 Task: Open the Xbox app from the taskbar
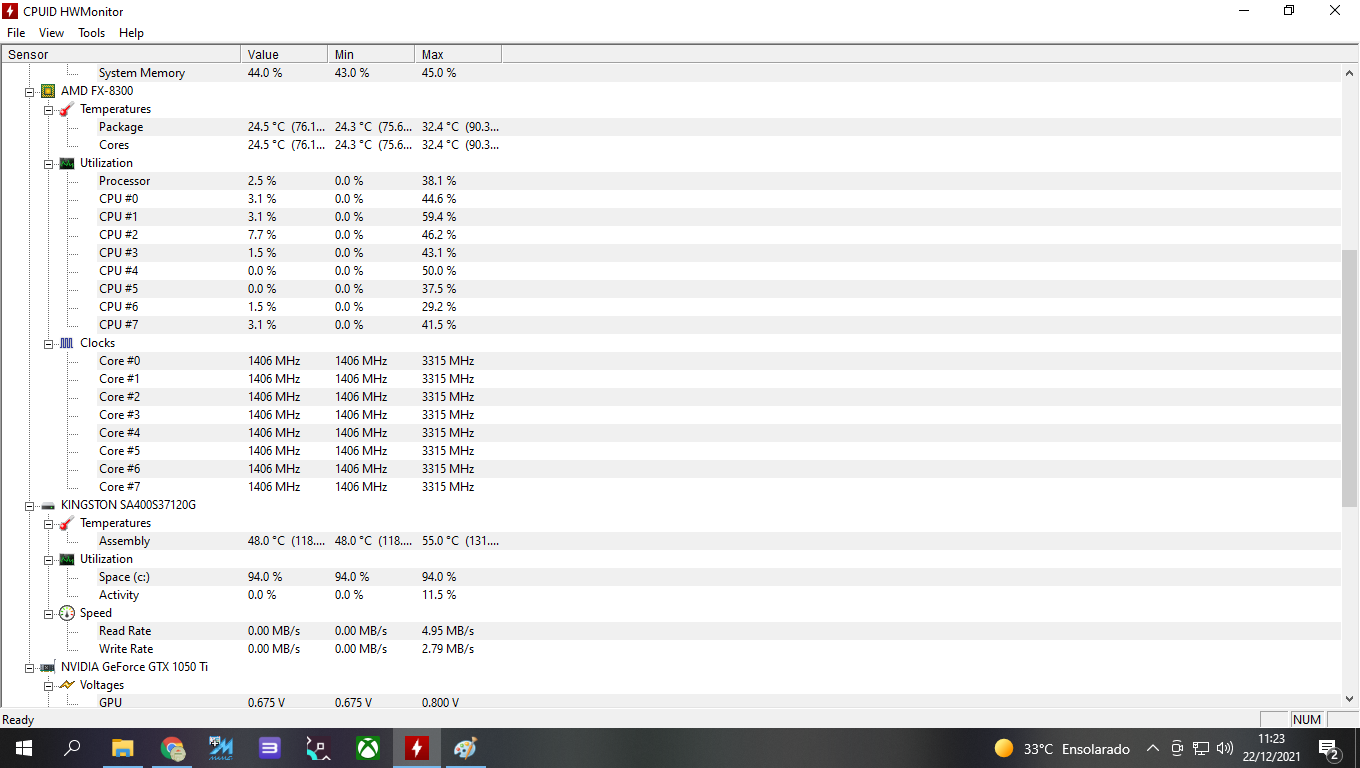point(368,748)
